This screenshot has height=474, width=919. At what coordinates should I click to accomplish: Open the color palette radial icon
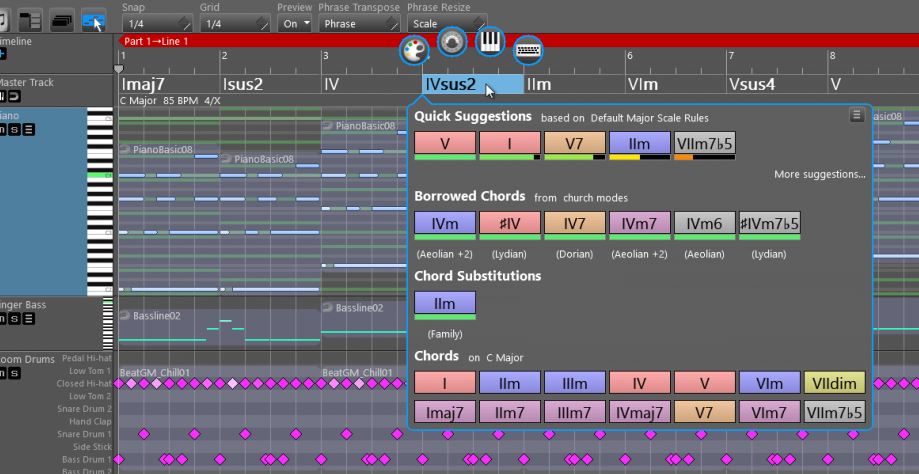(x=414, y=51)
